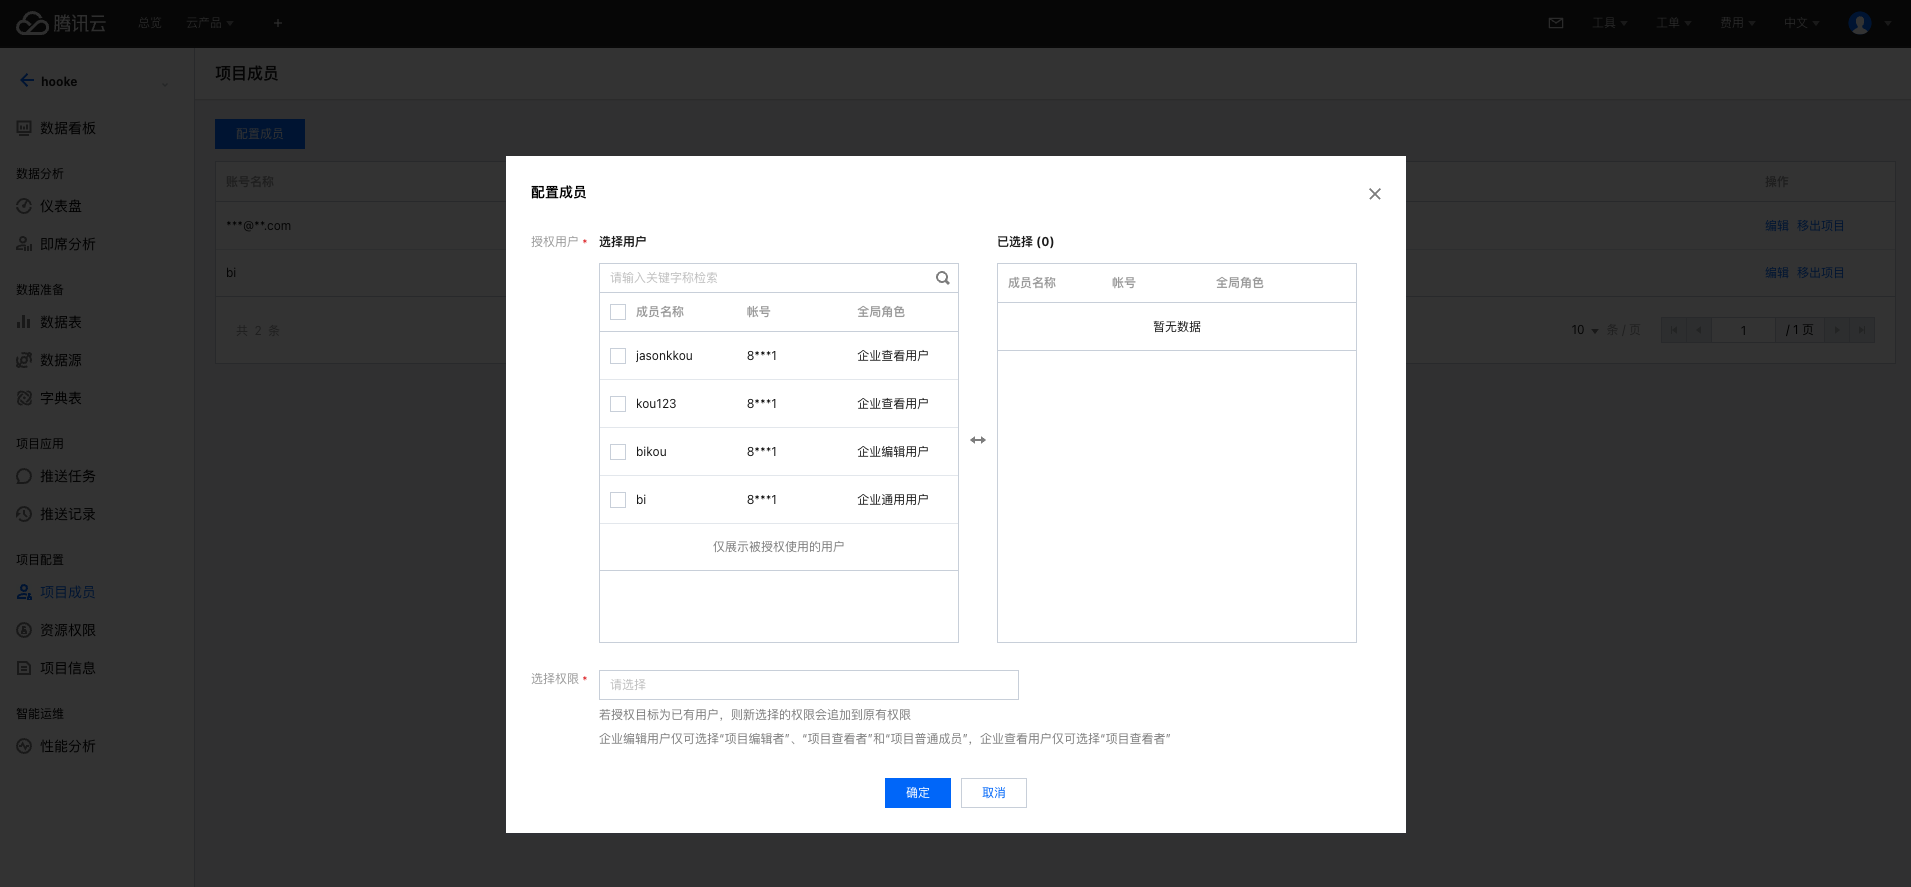1911x887 pixels.
Task: Click the 数据表 sidebar icon
Action: (x=24, y=322)
